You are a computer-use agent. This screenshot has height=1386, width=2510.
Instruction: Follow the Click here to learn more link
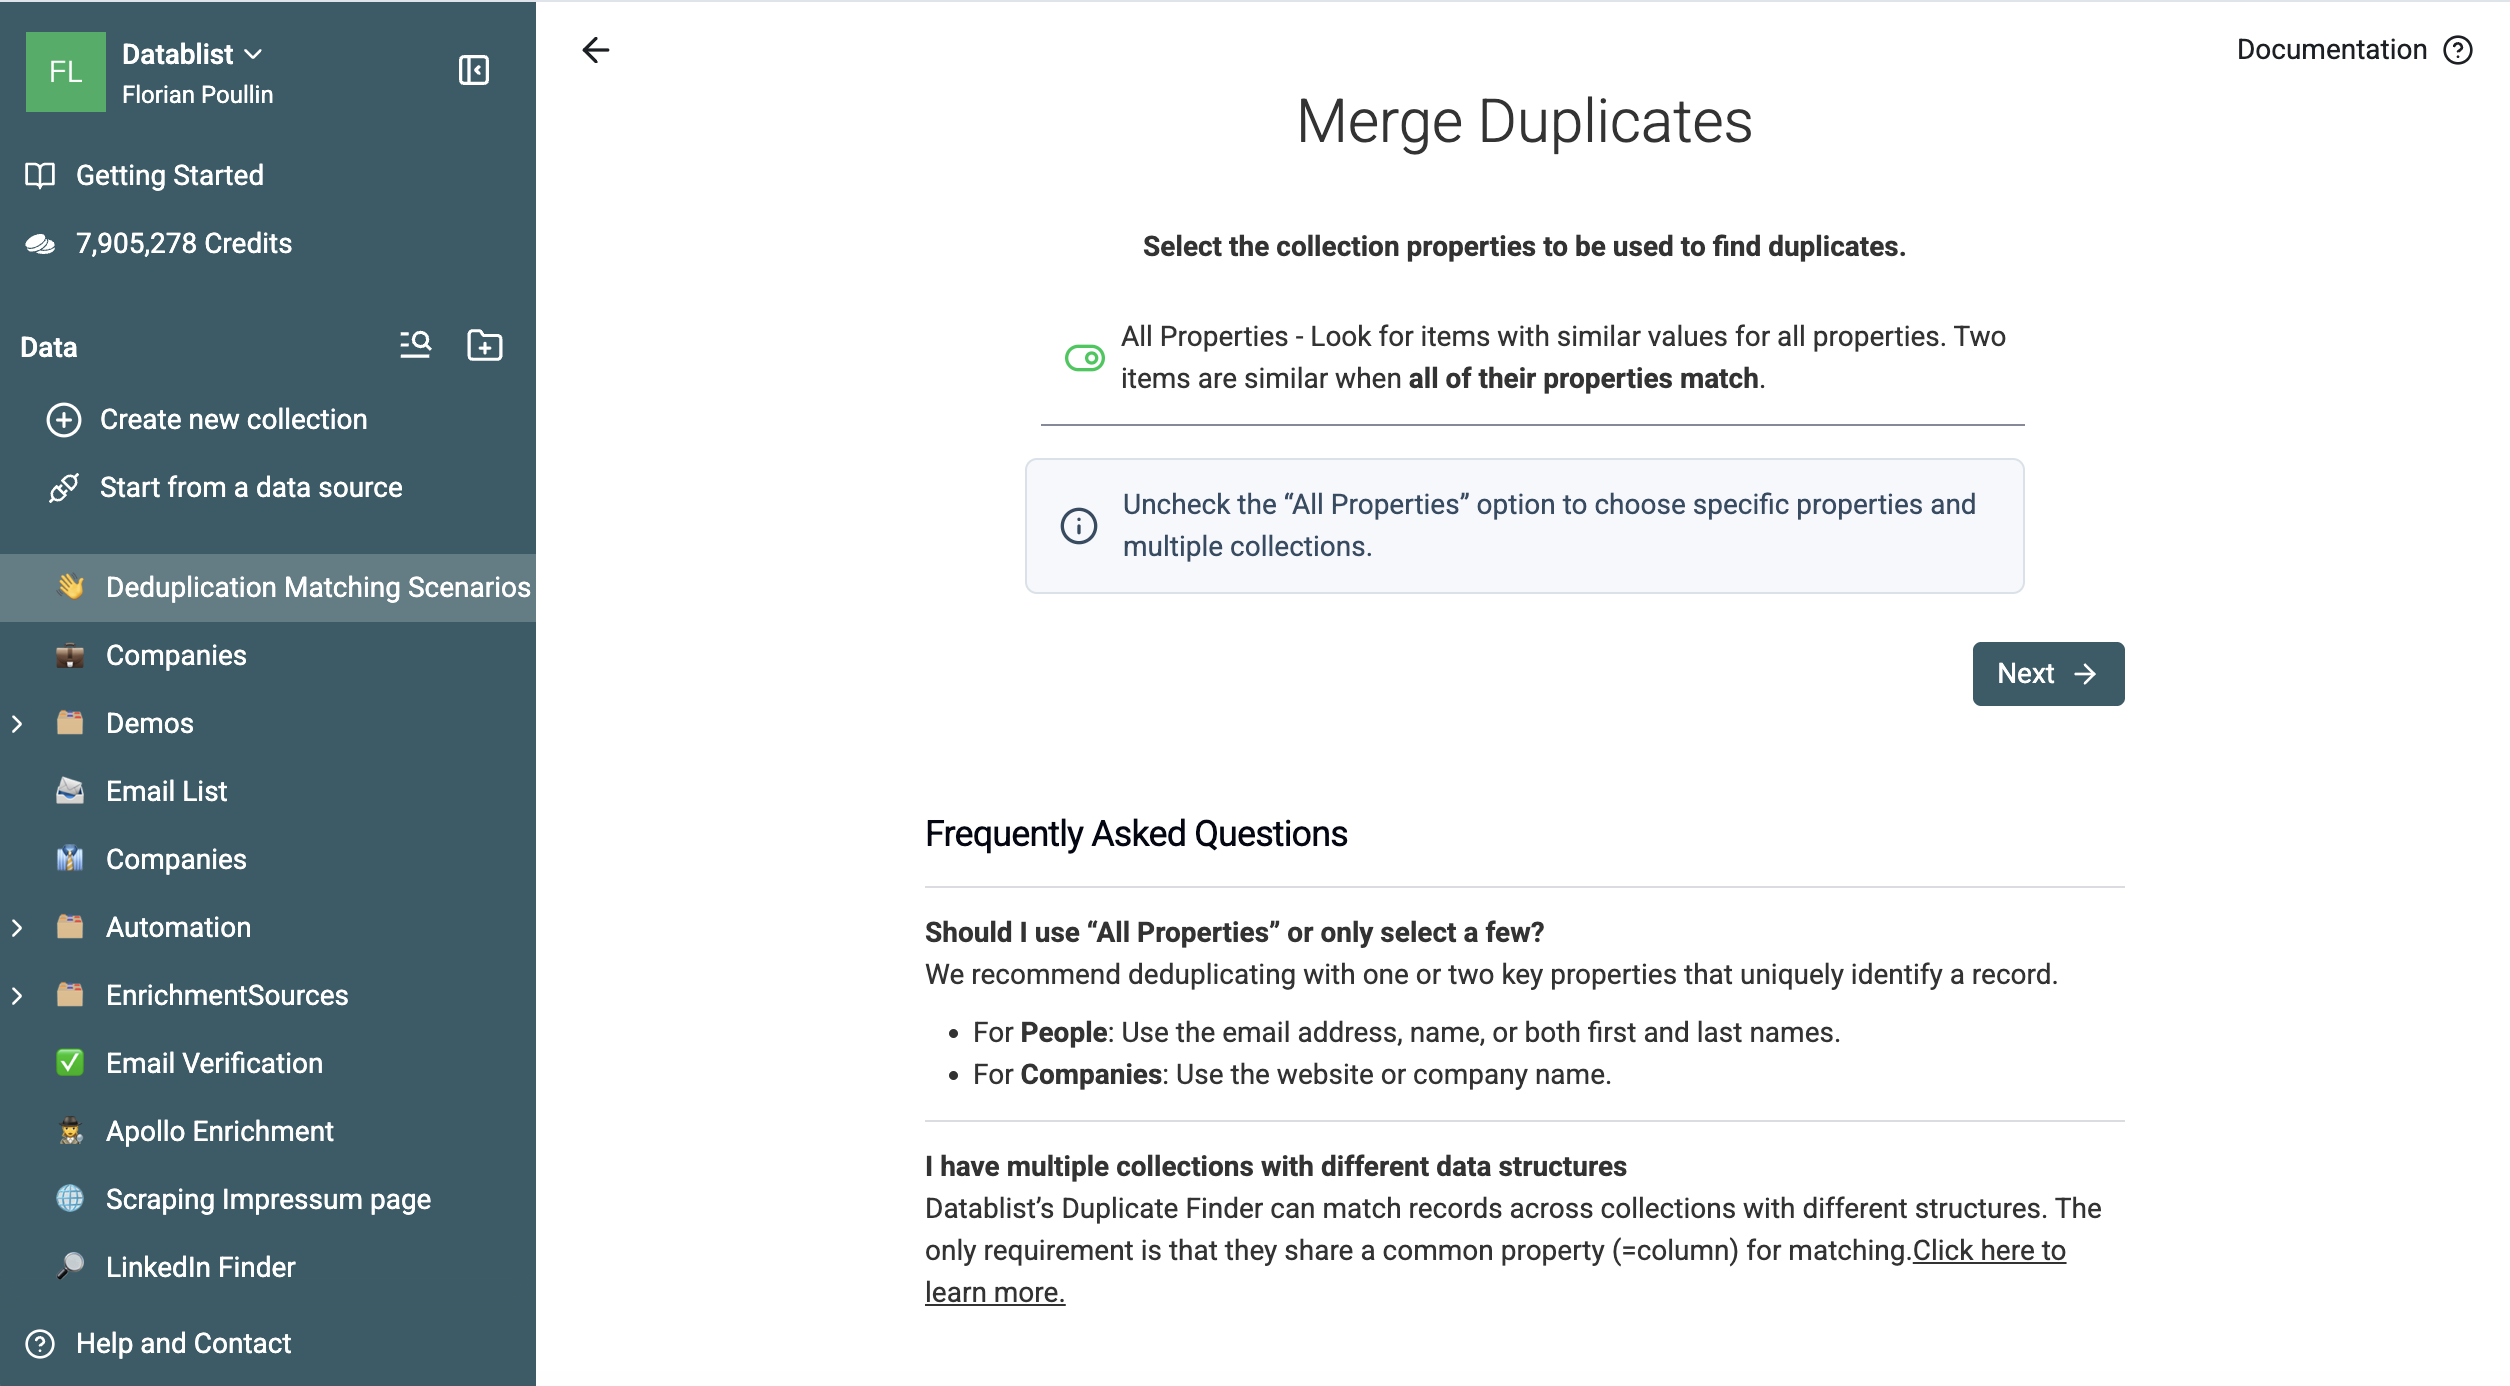(1495, 1271)
